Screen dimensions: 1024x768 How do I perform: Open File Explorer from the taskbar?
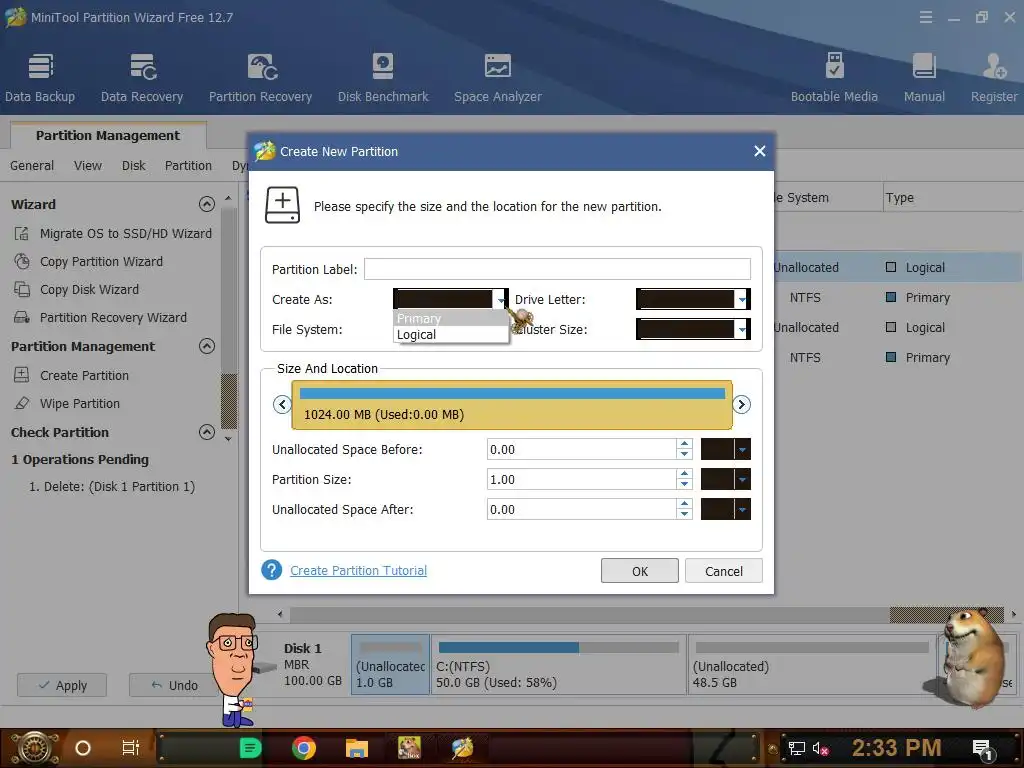pos(357,748)
